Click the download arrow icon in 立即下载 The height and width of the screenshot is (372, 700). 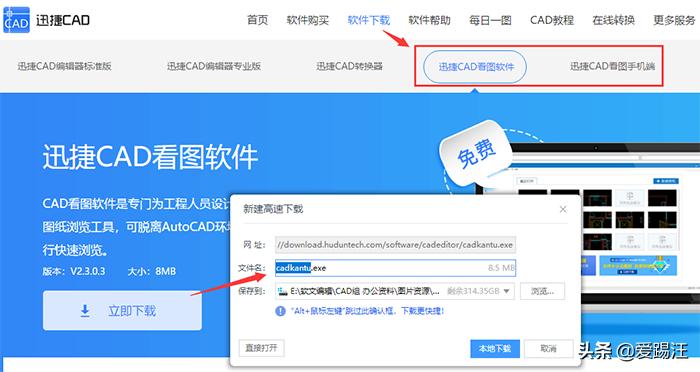(x=85, y=310)
